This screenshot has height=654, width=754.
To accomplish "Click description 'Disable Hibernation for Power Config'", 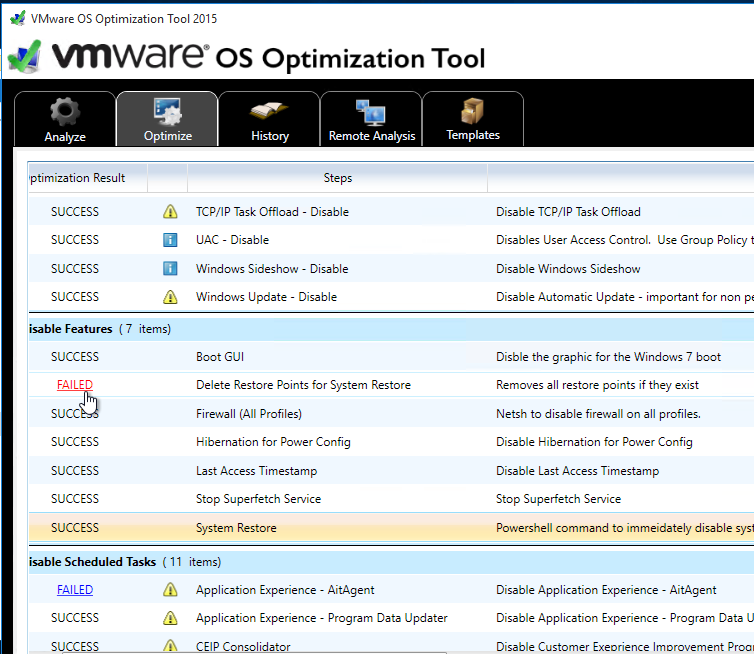I will coord(594,441).
